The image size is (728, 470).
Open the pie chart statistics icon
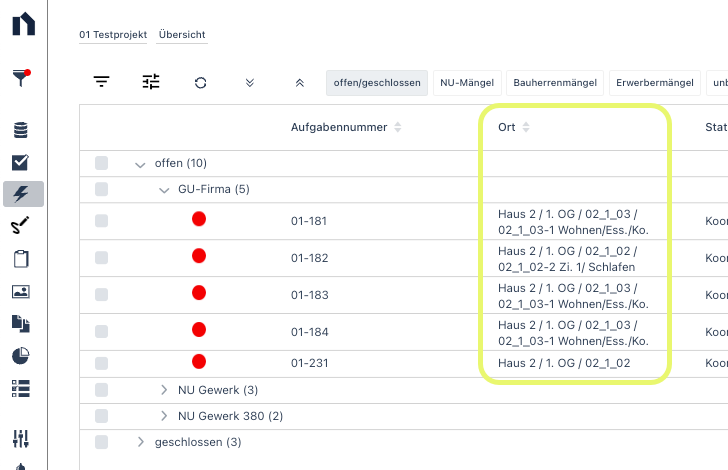click(x=21, y=356)
